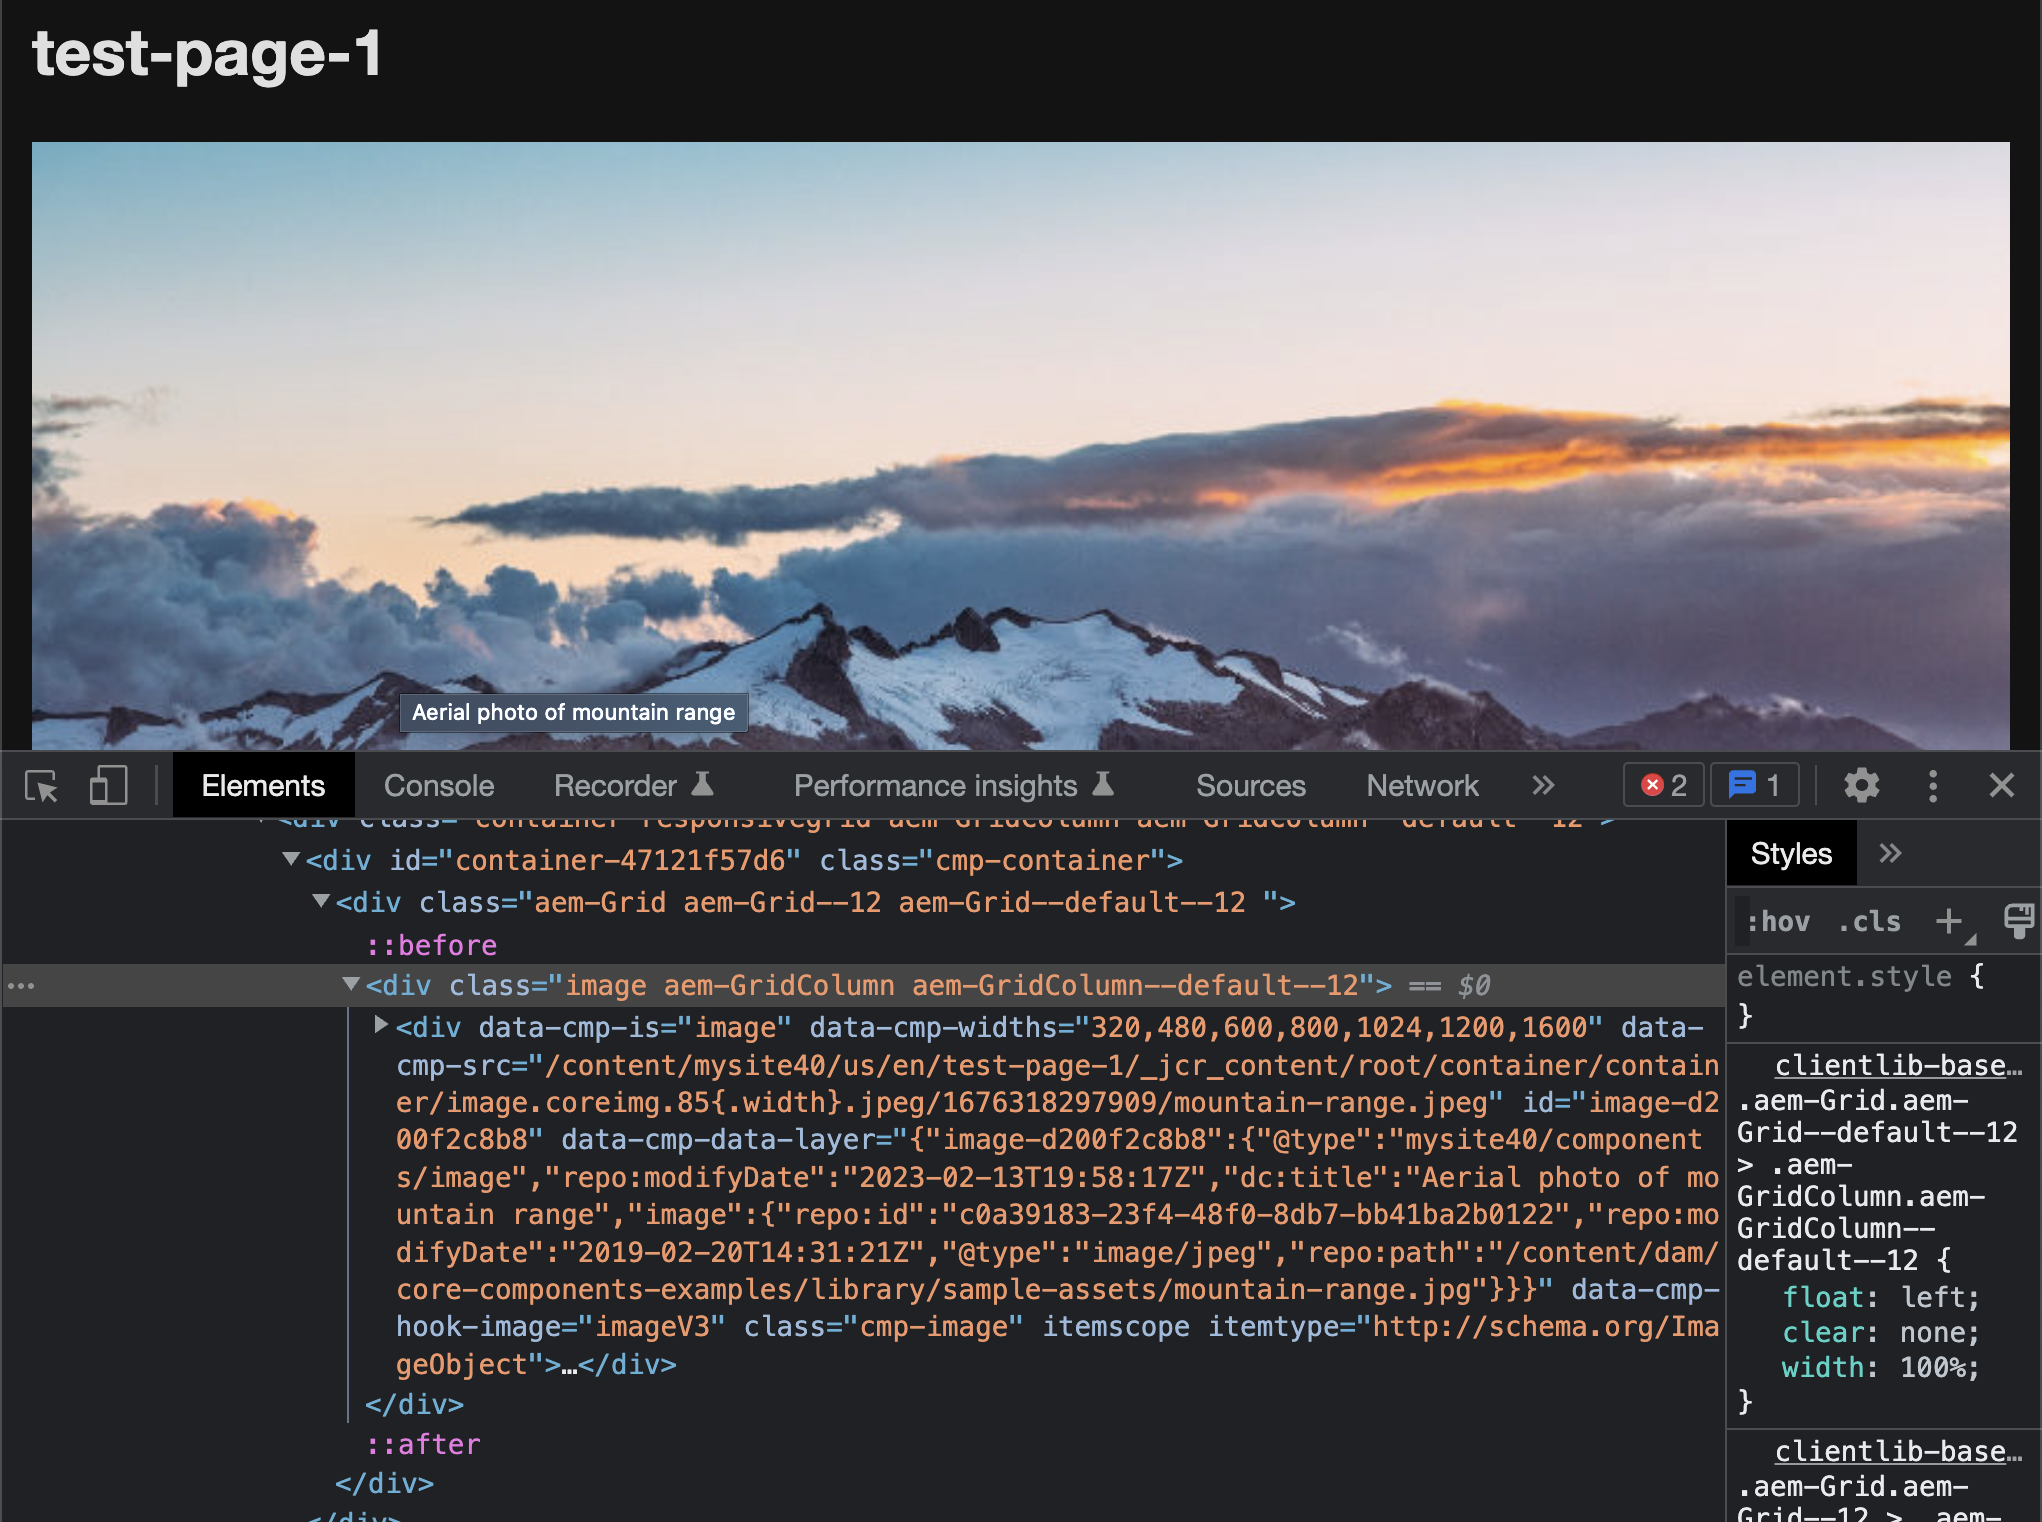Toggle the .cls class editor
Viewport: 2042px width, 1522px height.
[1868, 921]
